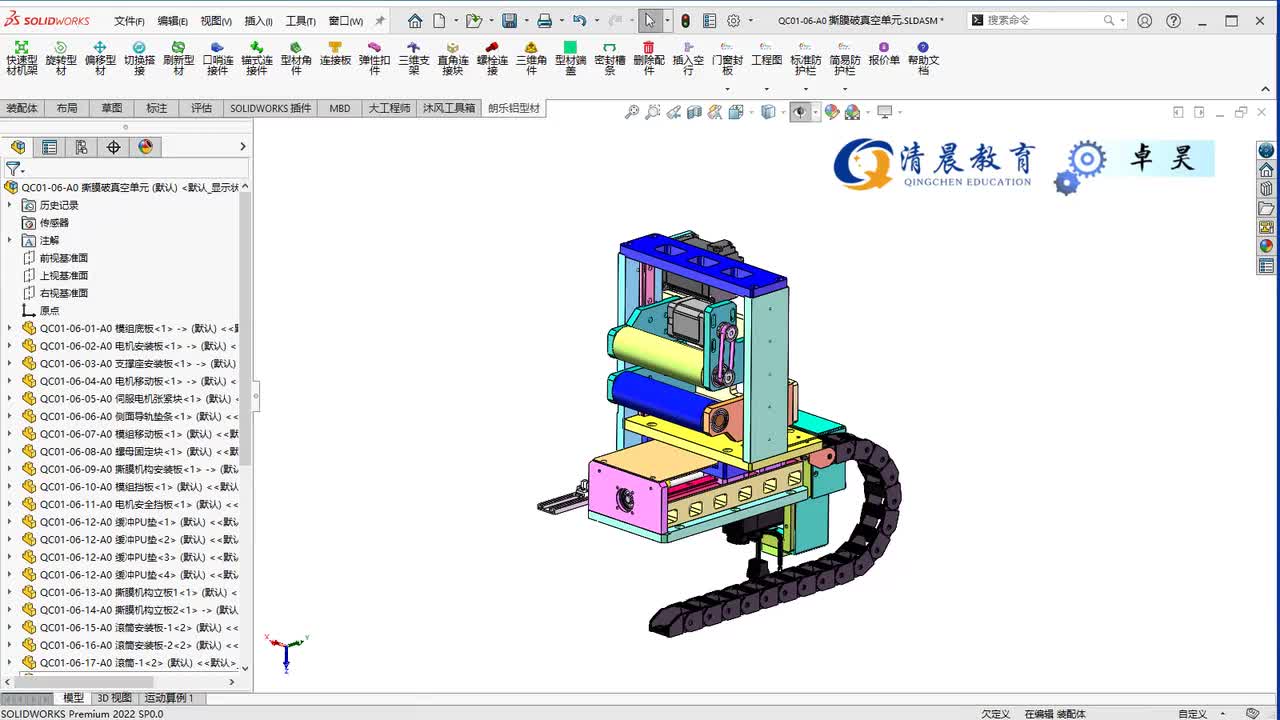Add a 三维支架 bracket
This screenshot has width=1280, height=720.
click(x=414, y=59)
